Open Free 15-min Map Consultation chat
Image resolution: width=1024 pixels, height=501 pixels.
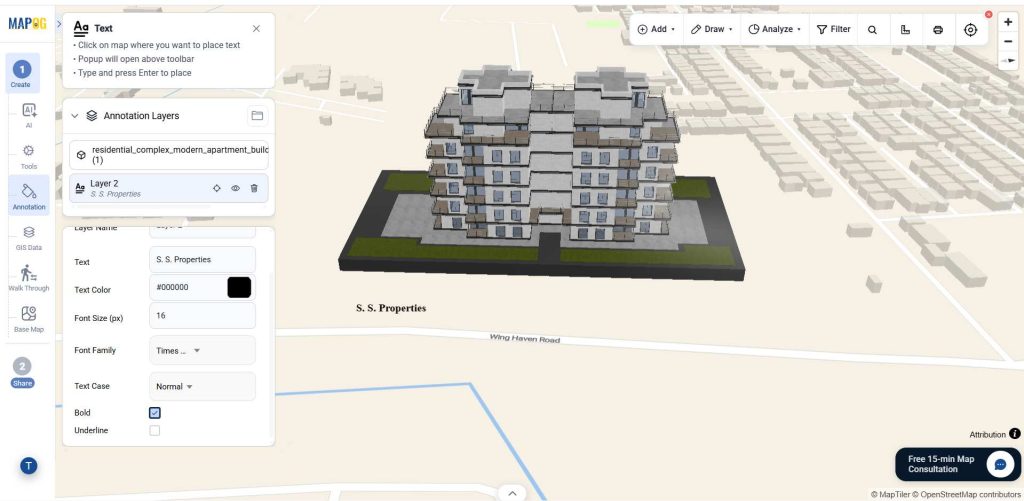click(x=957, y=464)
